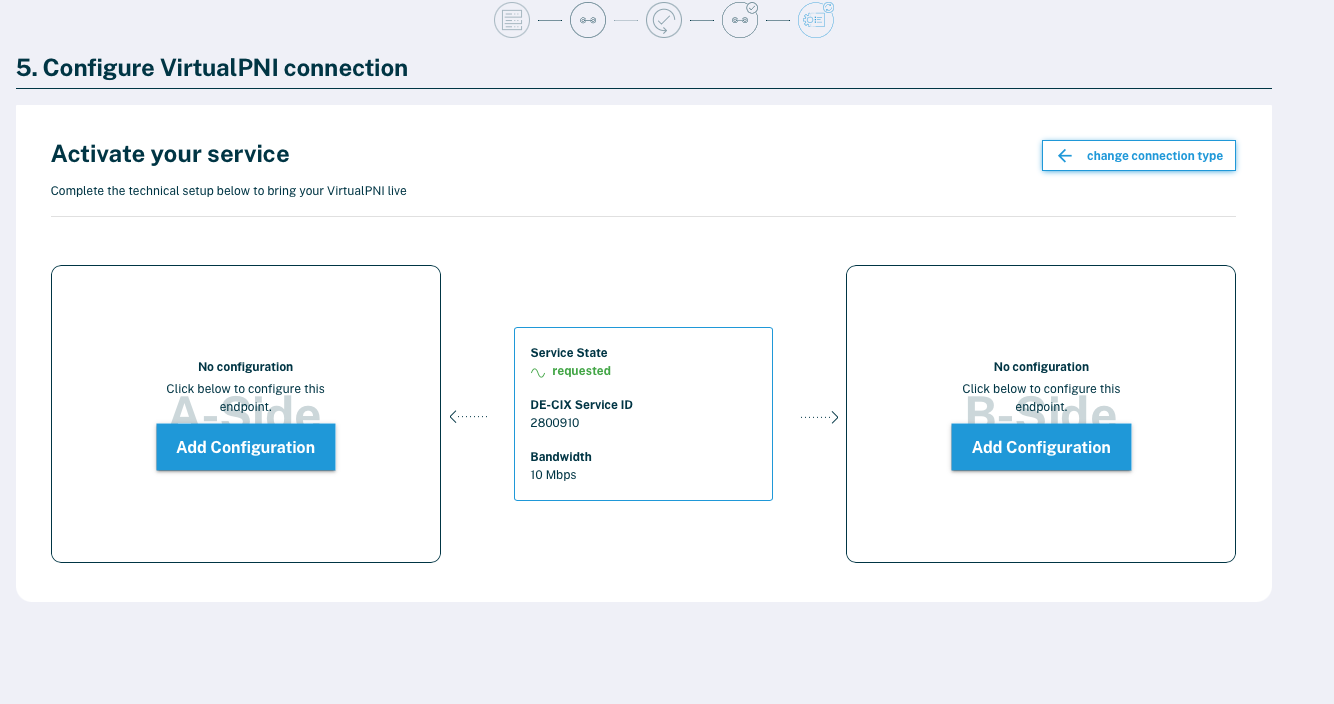1334x704 pixels.
Task: Click the server list step icon
Action: 512,20
